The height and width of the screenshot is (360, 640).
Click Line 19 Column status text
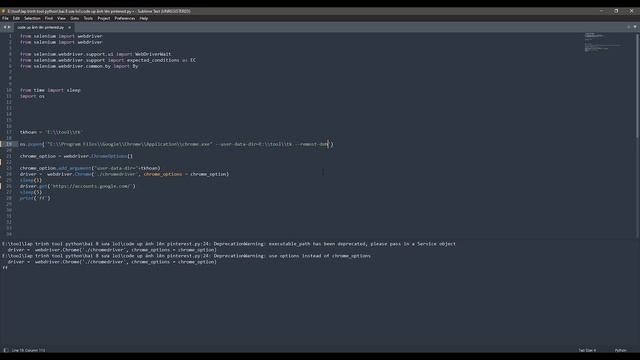(x=29, y=350)
